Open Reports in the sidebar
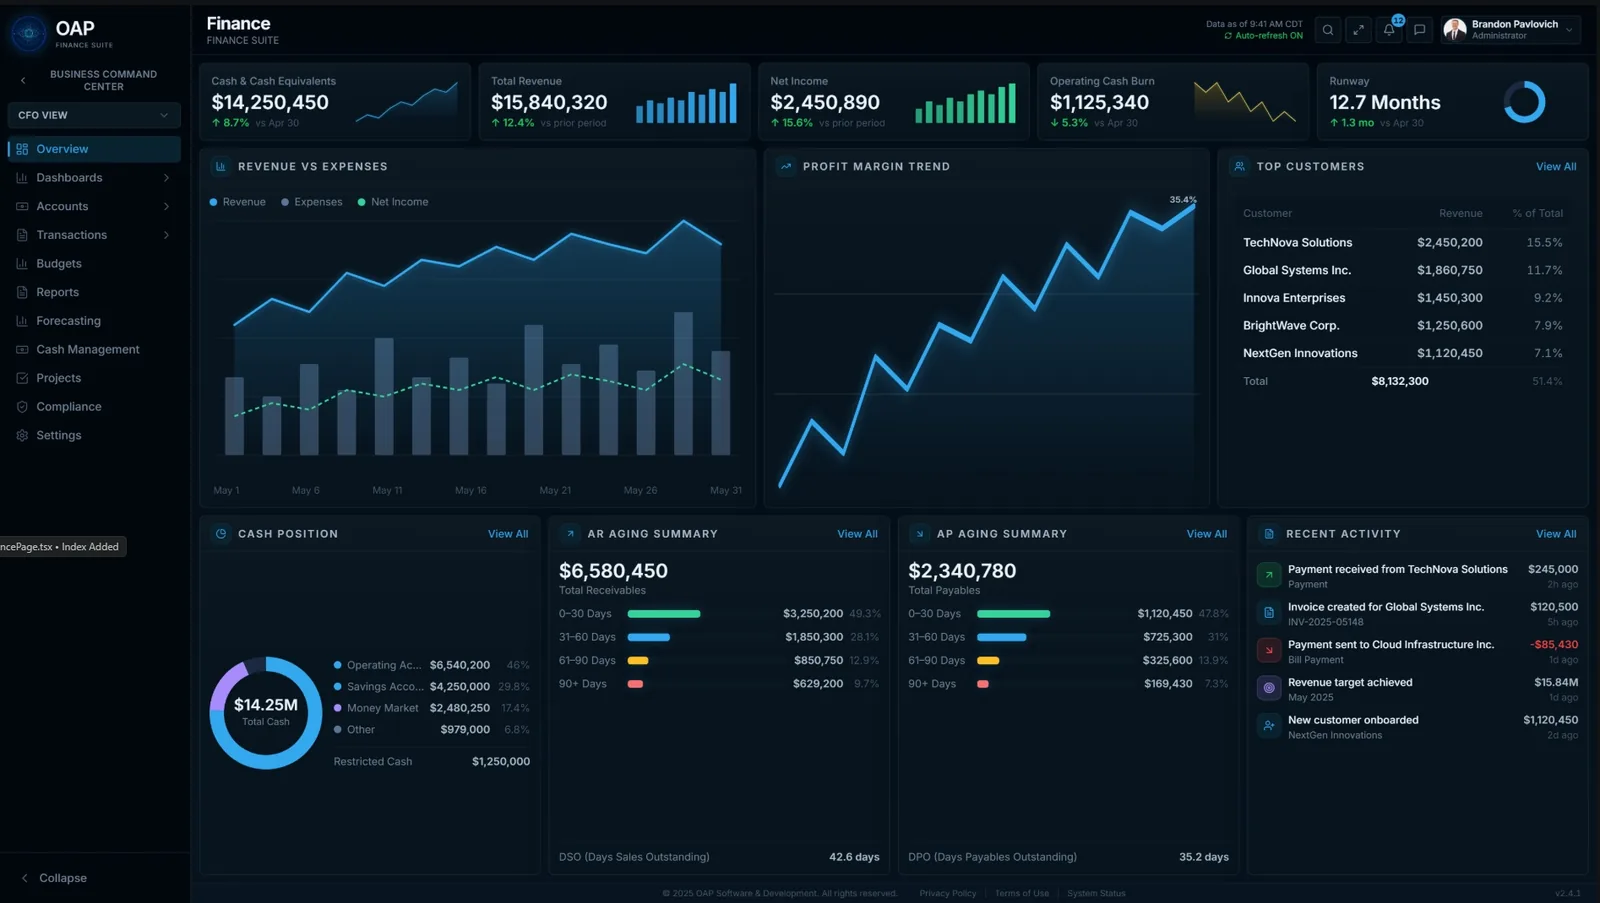This screenshot has height=903, width=1600. 94,292
